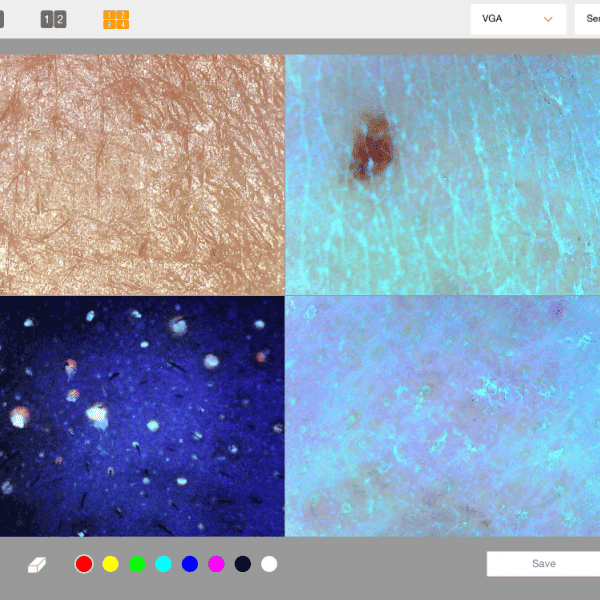Select the light purple skin image panel

[443, 416]
